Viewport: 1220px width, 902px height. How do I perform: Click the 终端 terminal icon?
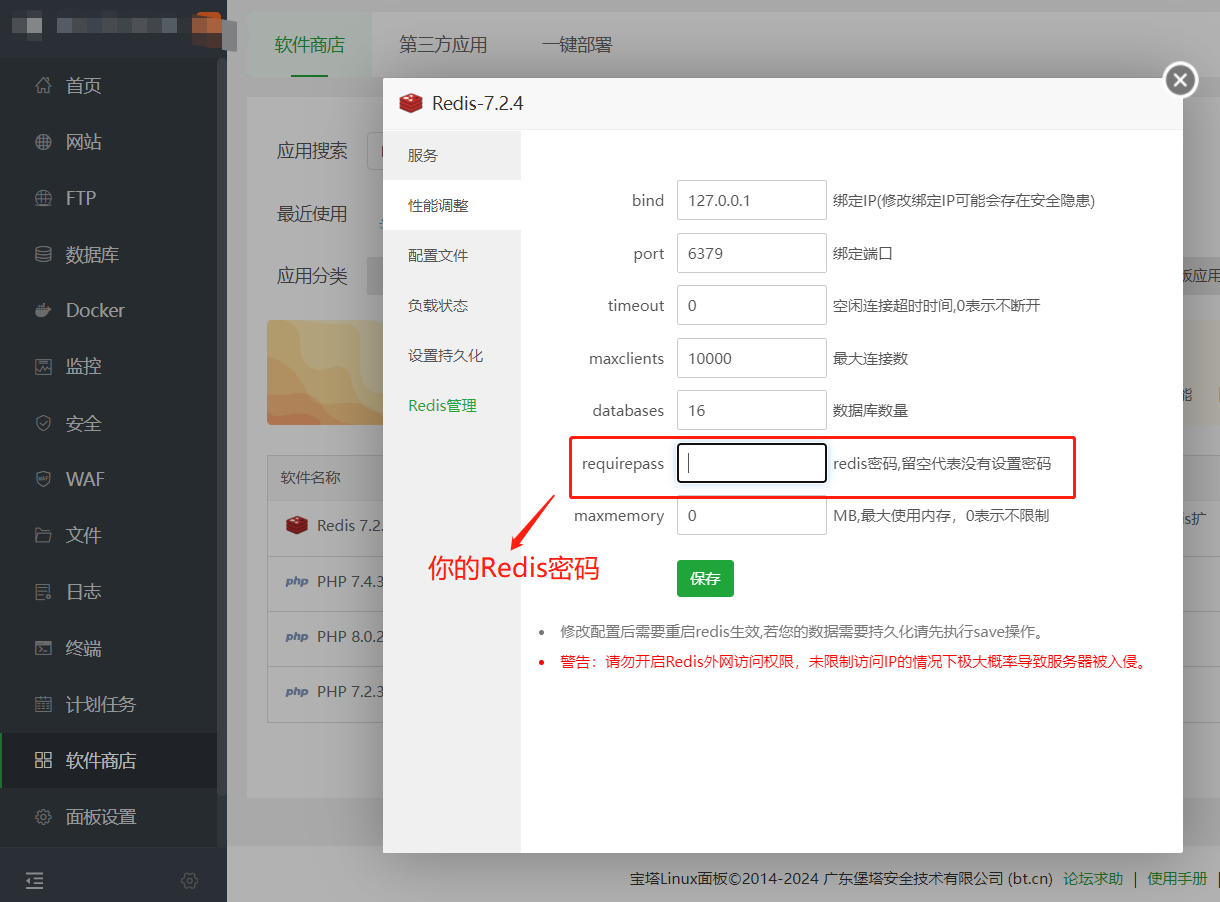pos(43,648)
